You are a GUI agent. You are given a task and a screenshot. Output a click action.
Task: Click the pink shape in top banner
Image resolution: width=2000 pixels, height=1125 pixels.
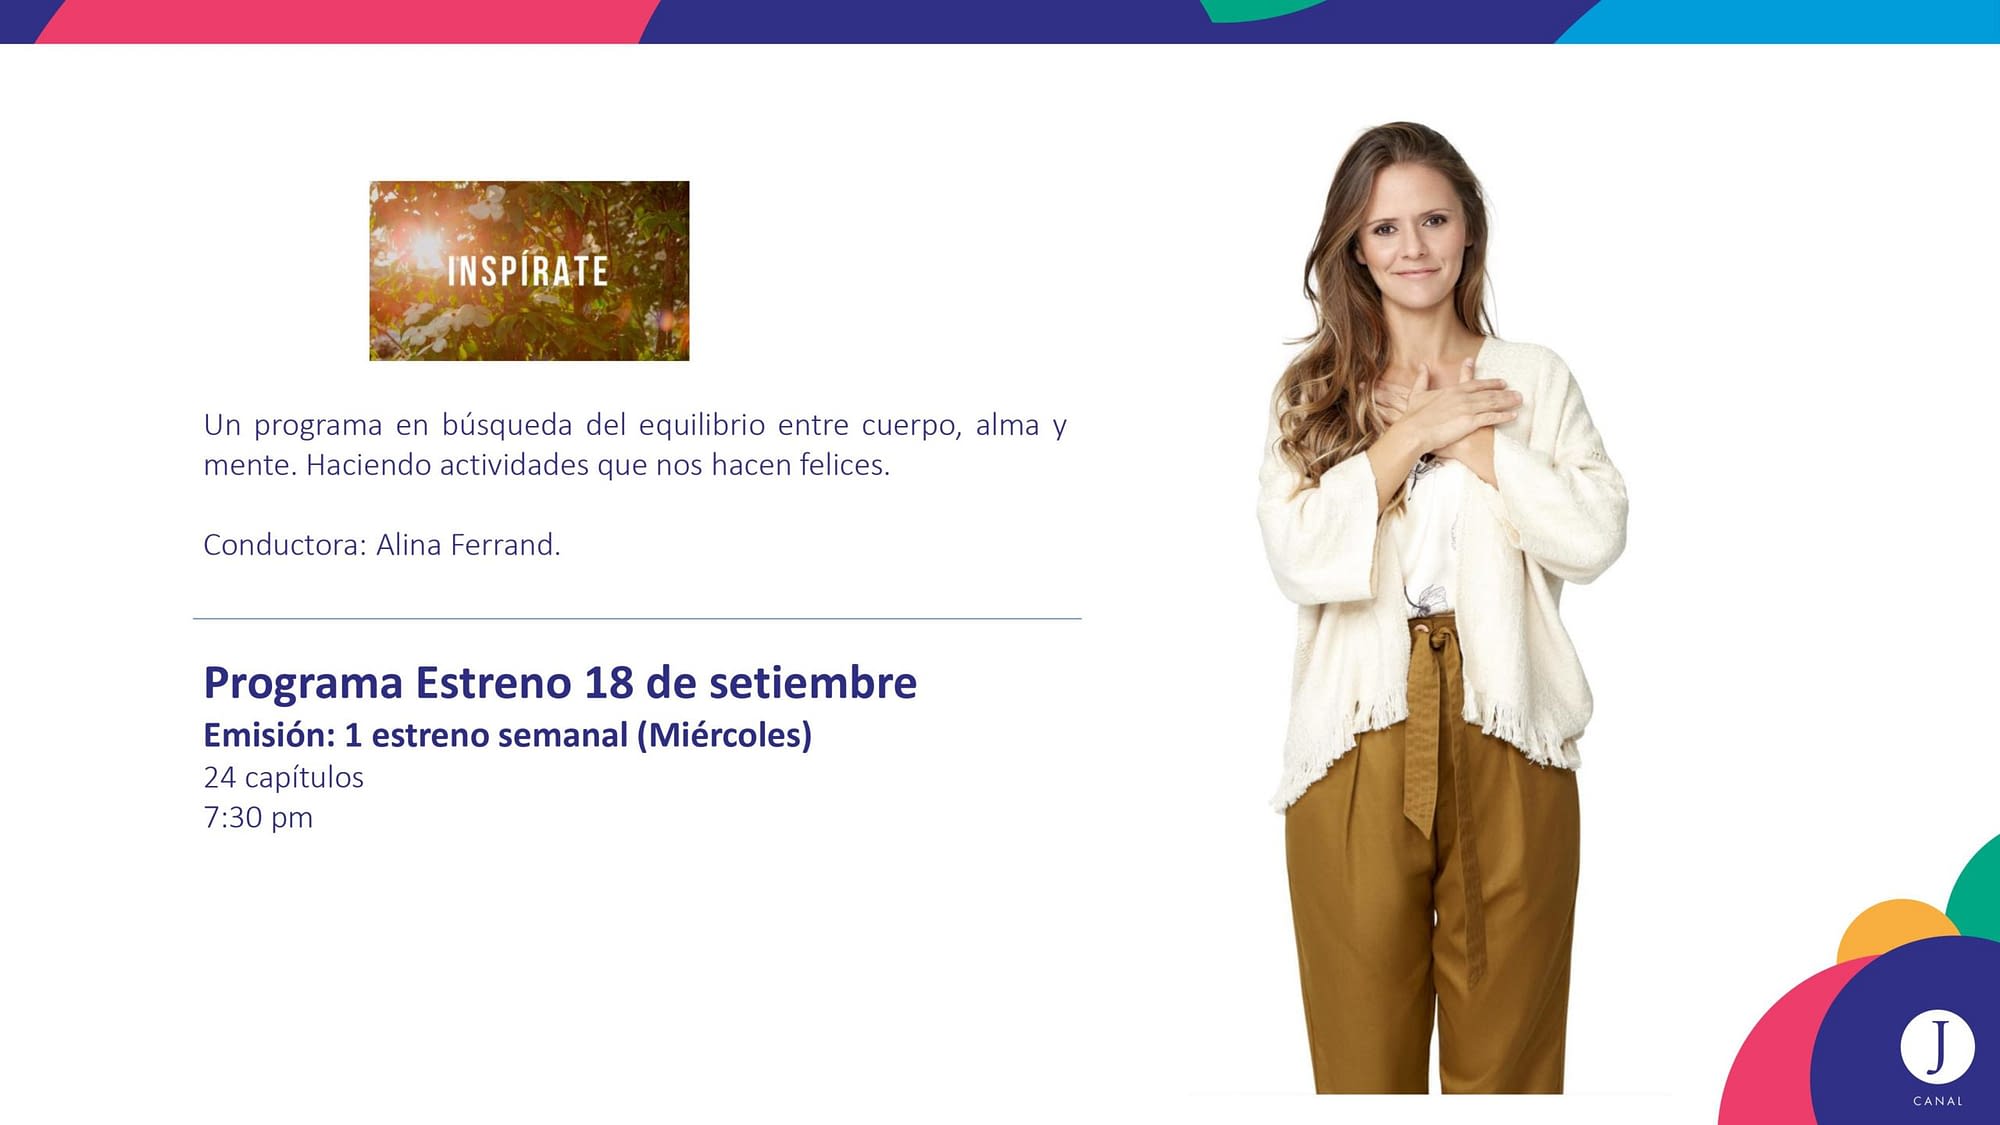(x=345, y=21)
